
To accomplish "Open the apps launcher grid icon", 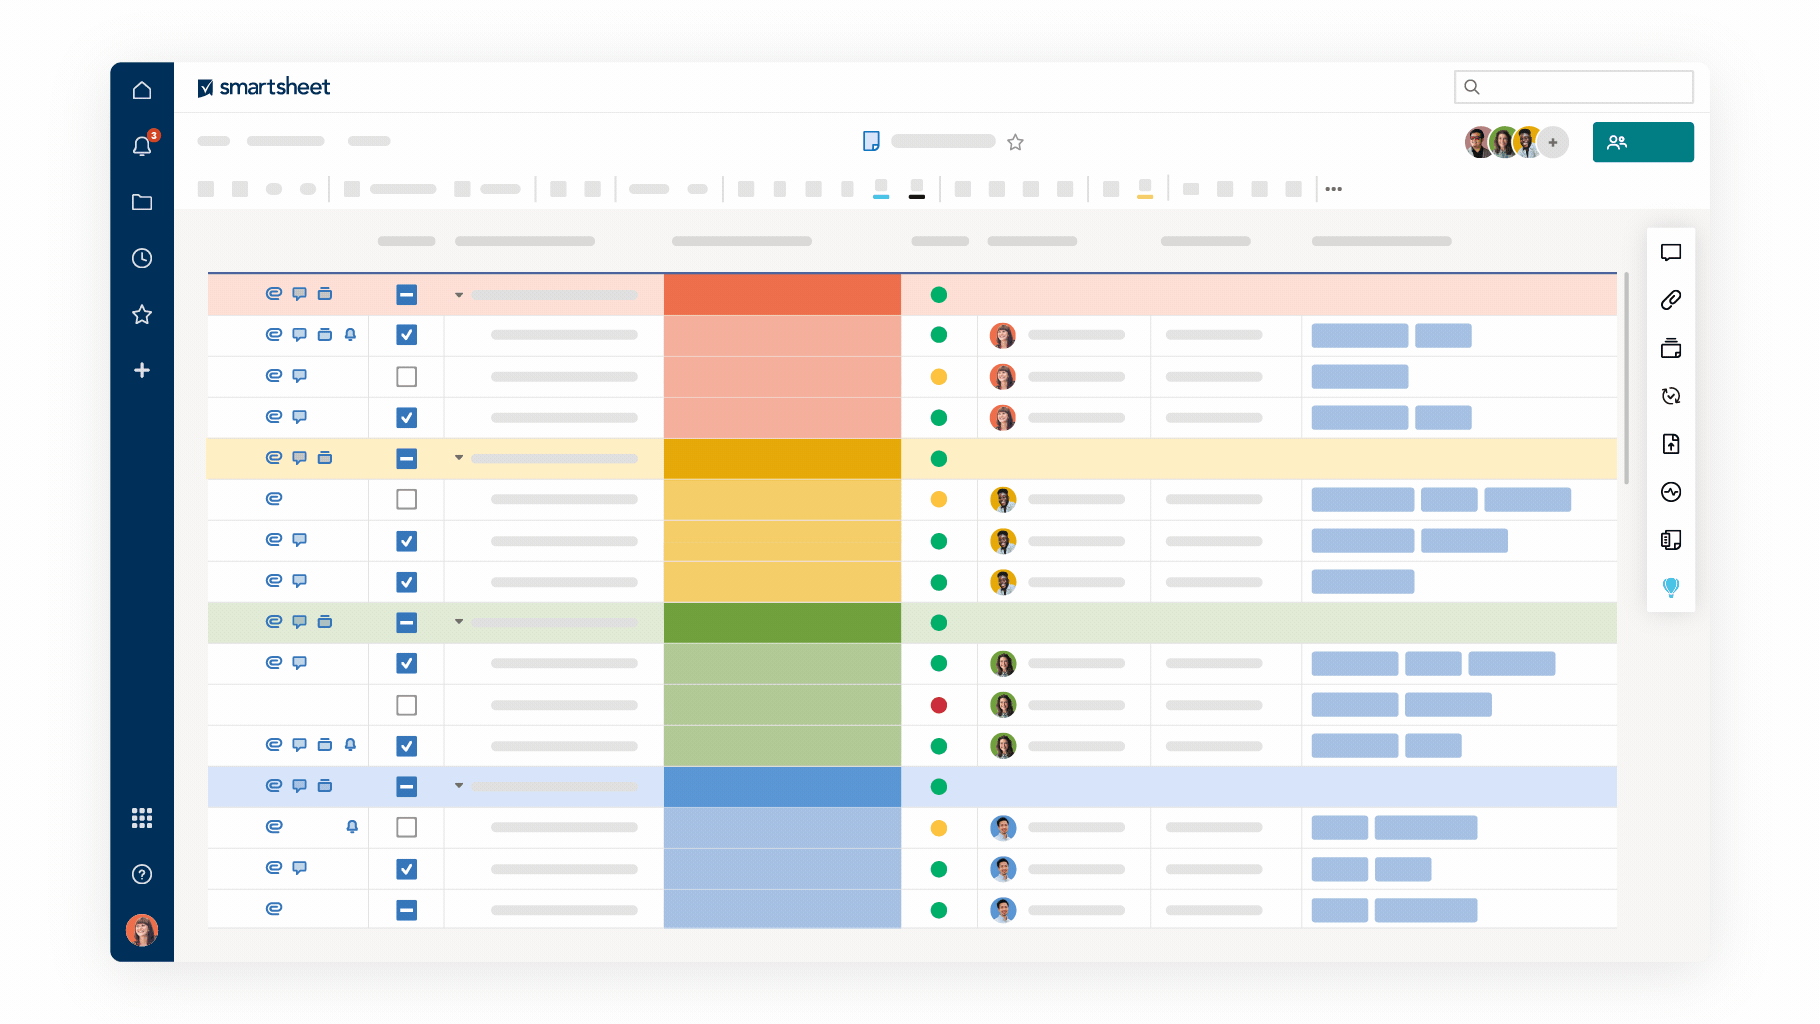I will pyautogui.click(x=142, y=818).
